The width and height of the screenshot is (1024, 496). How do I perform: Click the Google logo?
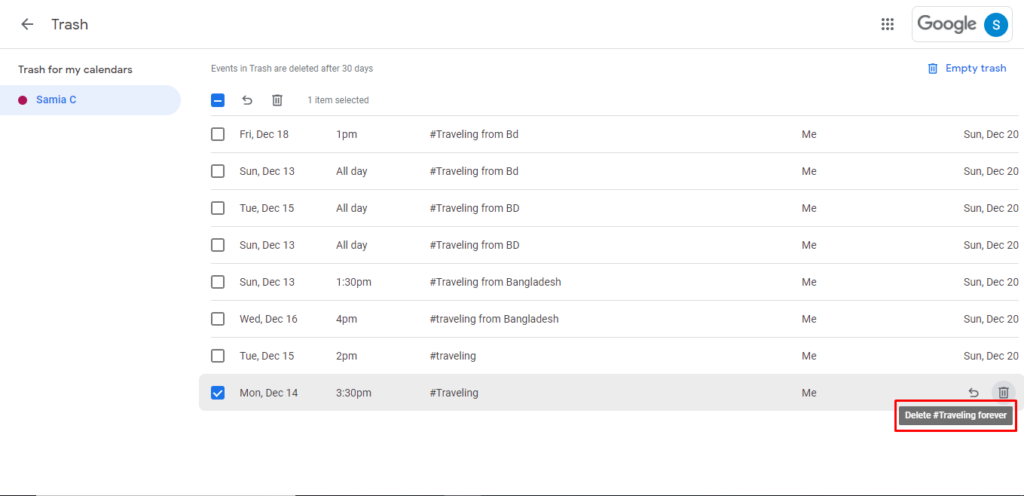click(946, 24)
